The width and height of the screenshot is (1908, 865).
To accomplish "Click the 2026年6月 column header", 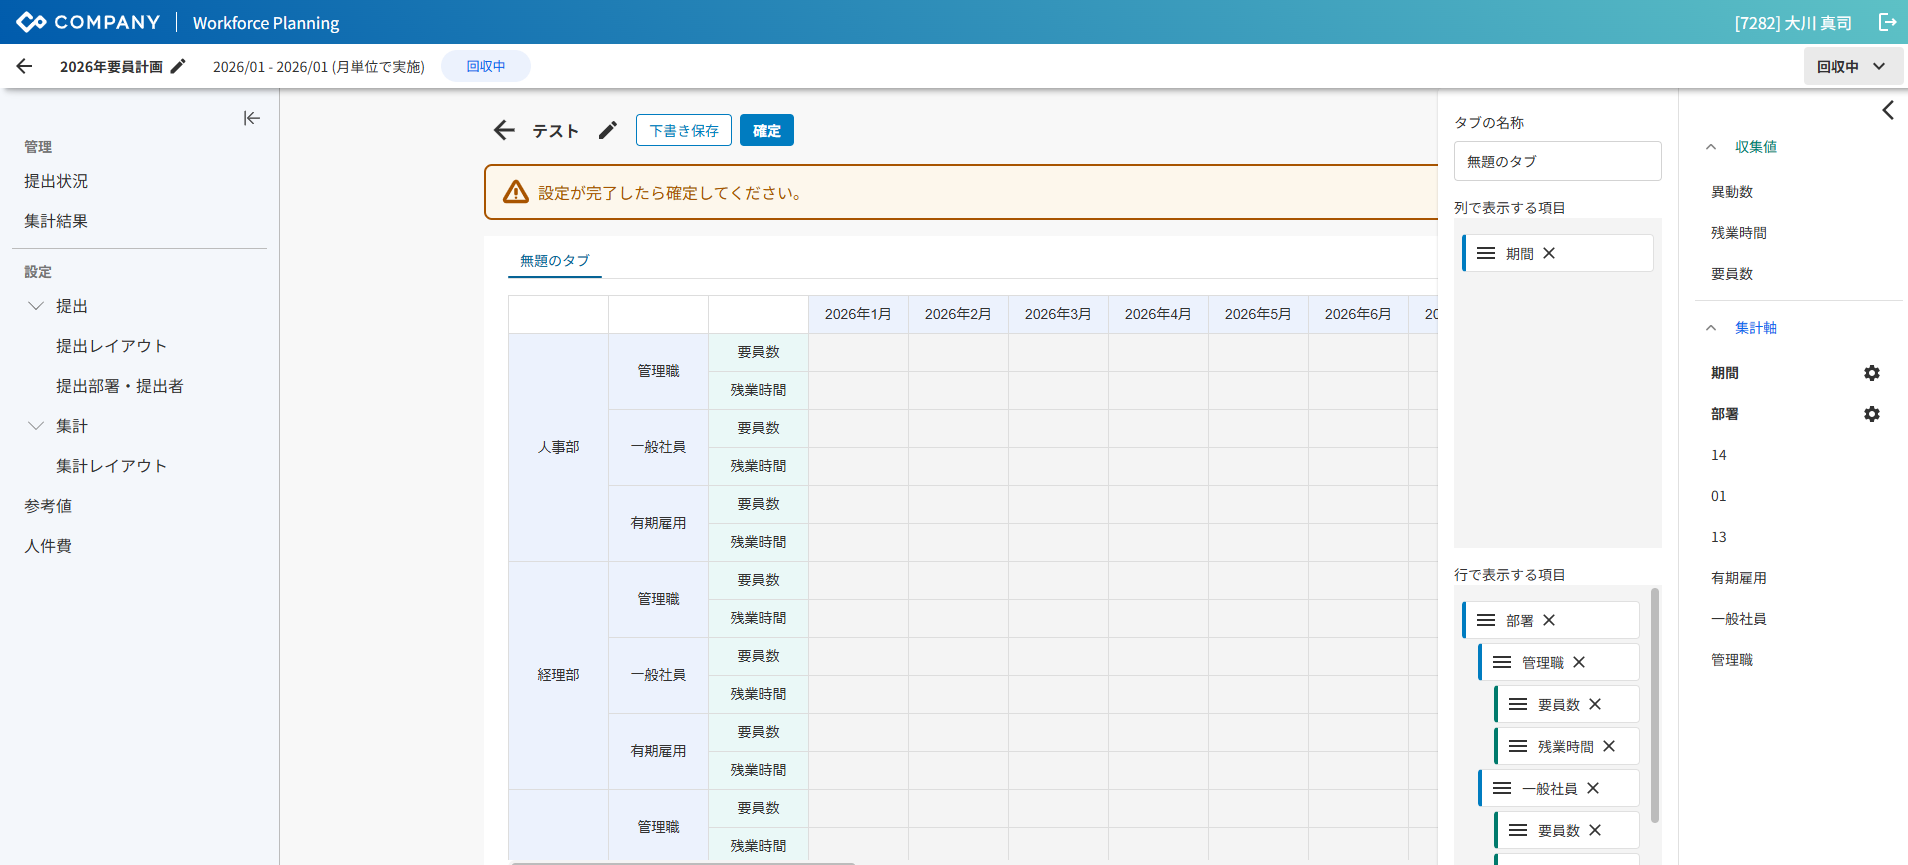I will pyautogui.click(x=1358, y=314).
